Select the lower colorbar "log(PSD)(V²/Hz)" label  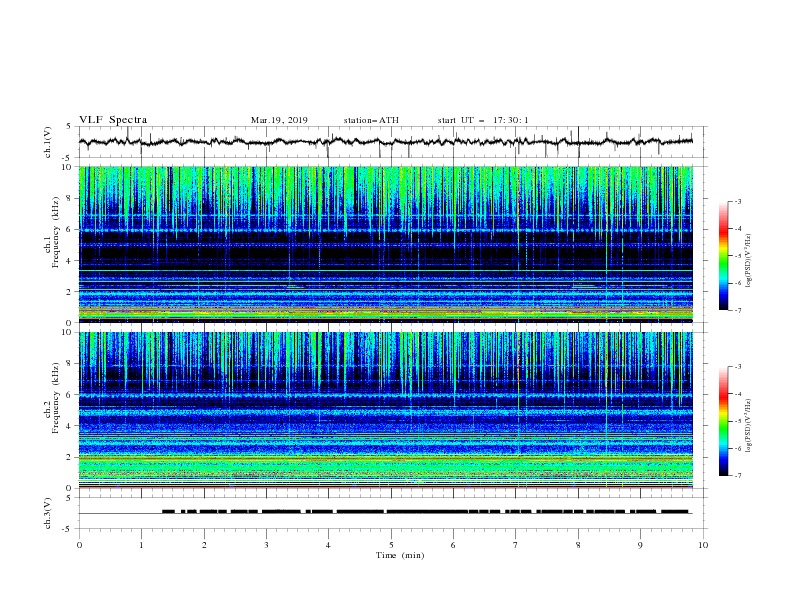[748, 426]
